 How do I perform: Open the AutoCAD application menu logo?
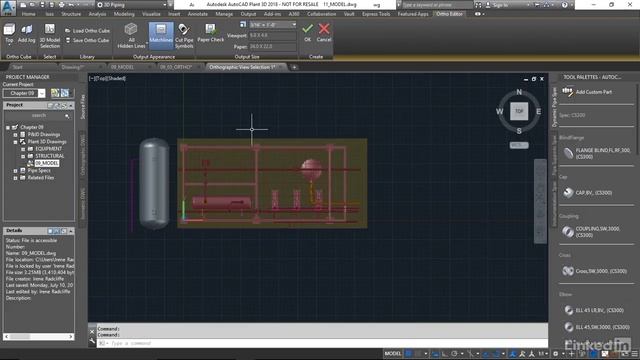point(8,7)
